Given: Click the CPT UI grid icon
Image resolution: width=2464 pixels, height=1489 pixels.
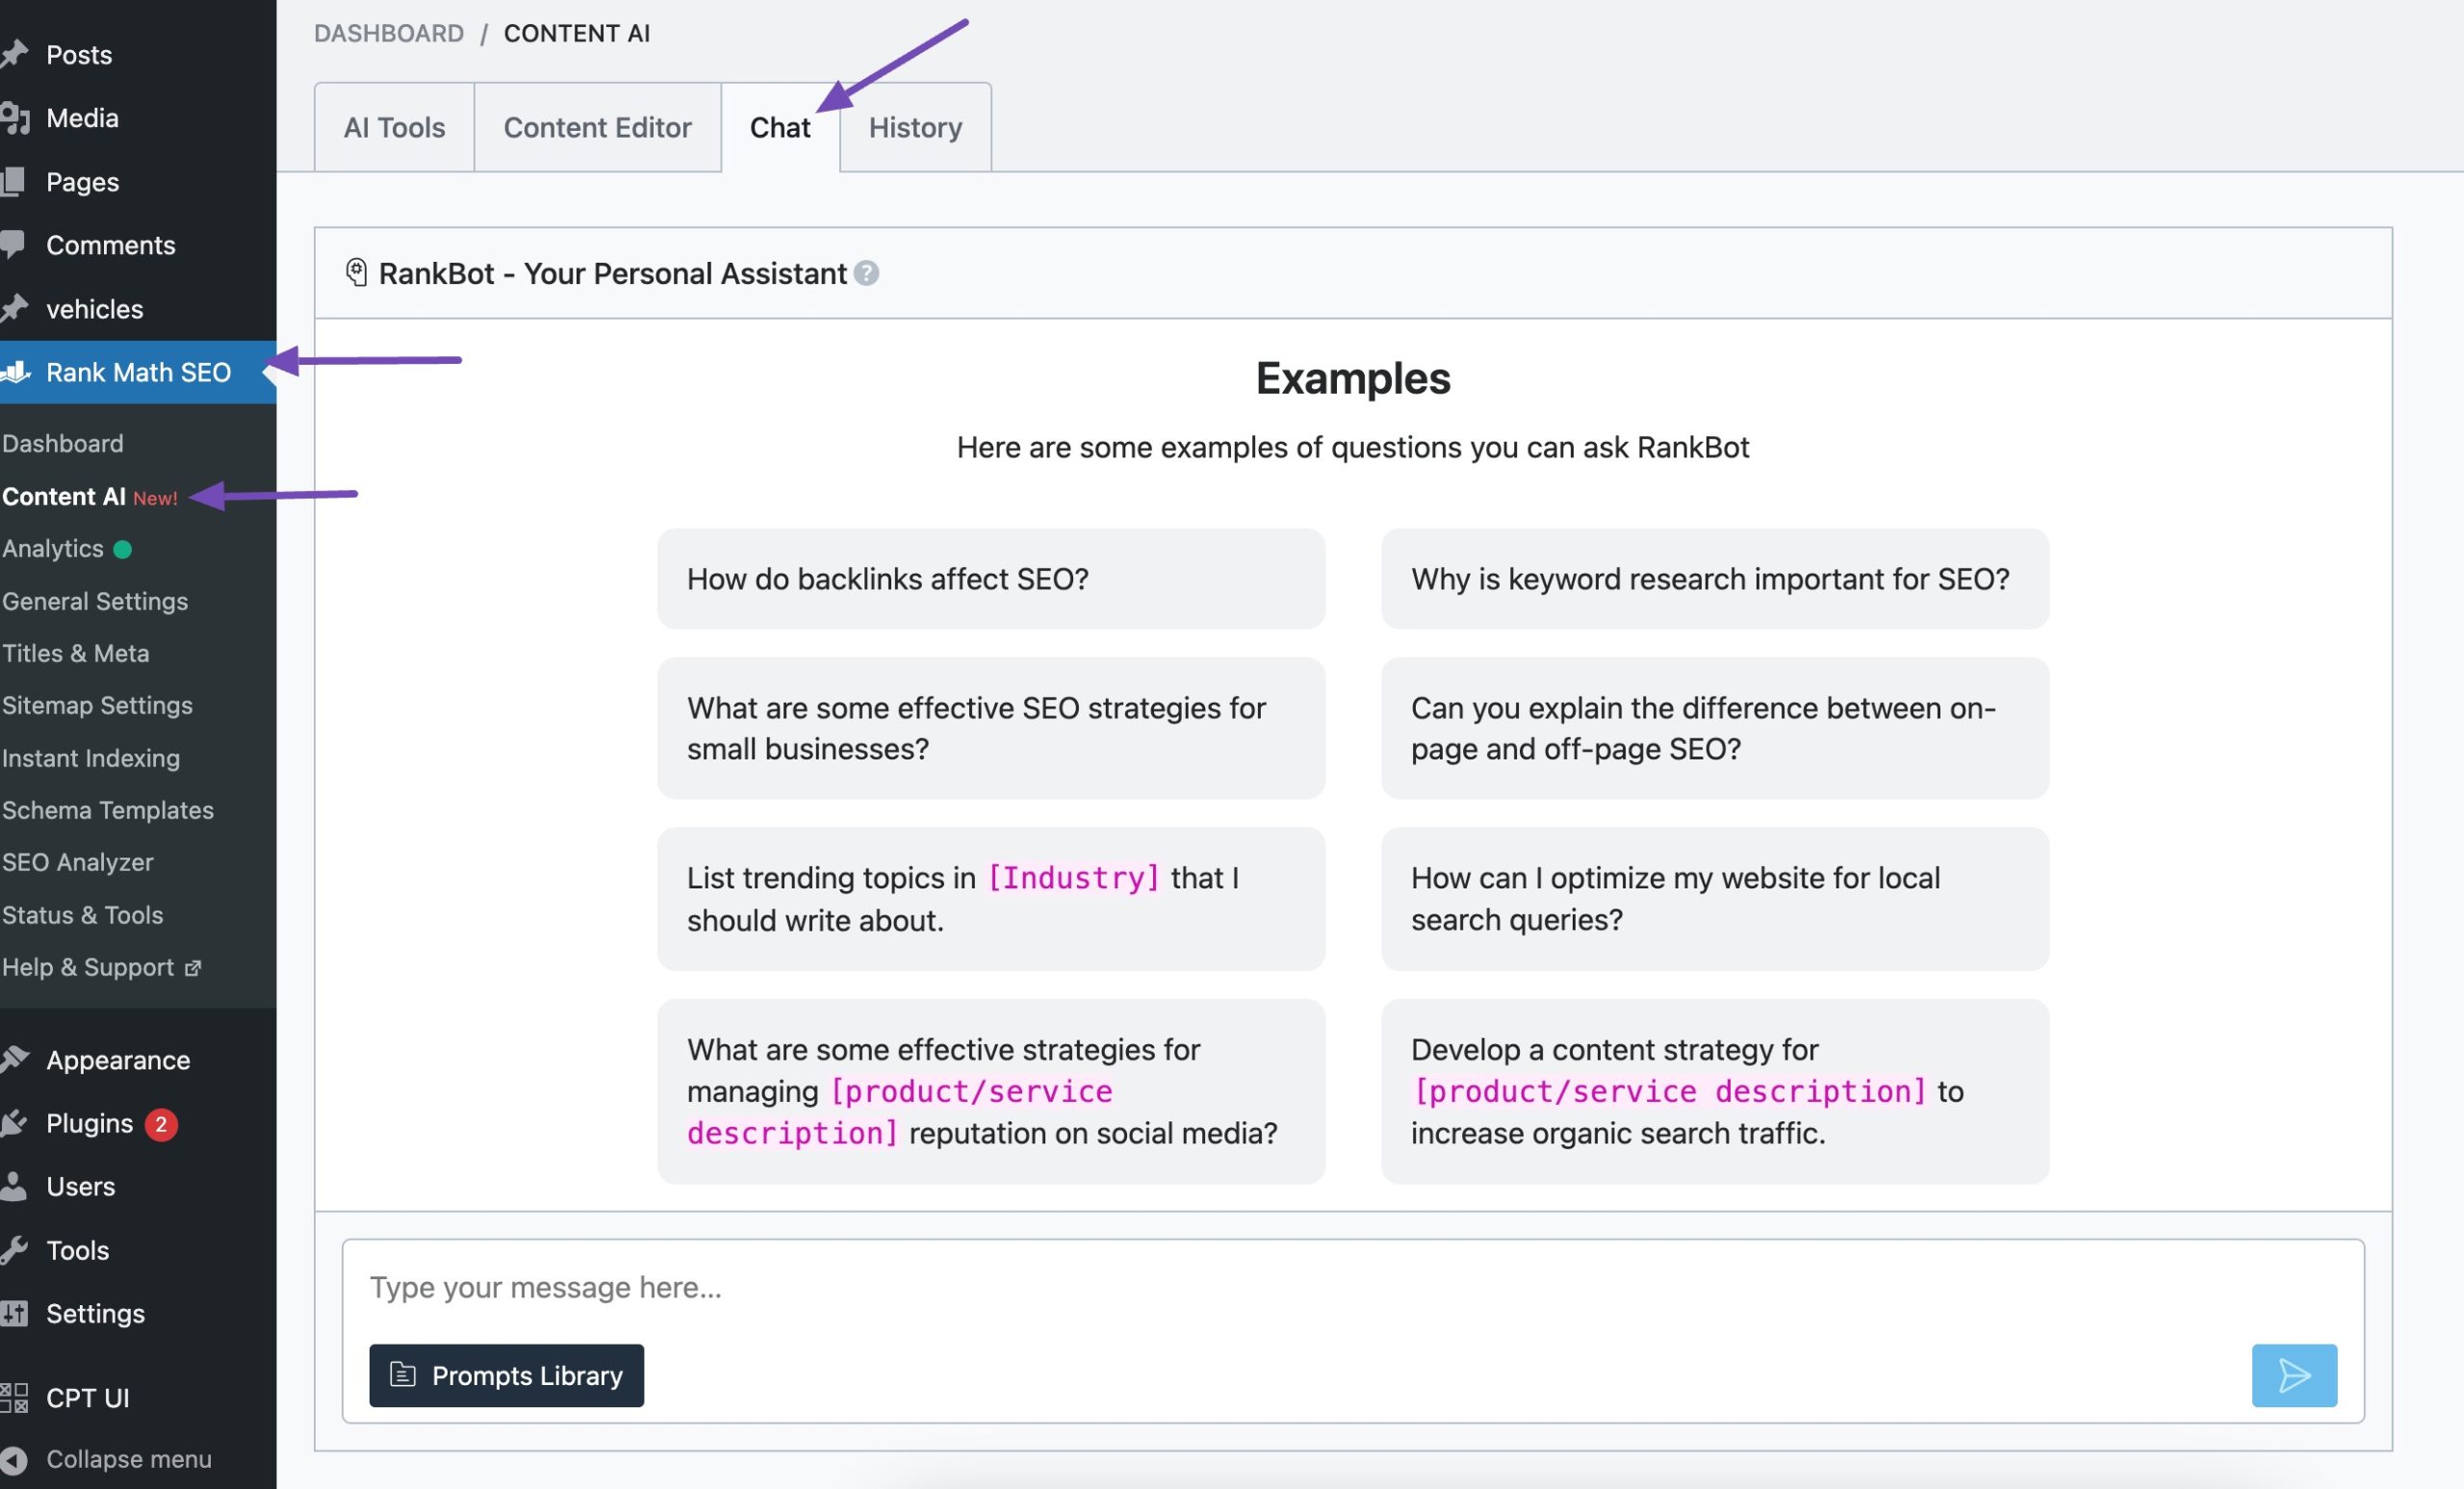Looking at the screenshot, I should [14, 1397].
